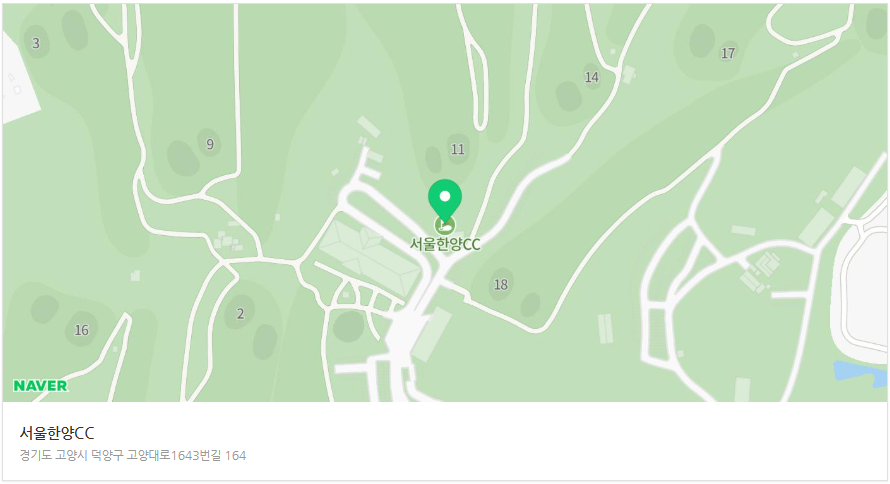Select golf hole marker 16
Screen dimensions: 890x484
click(x=82, y=330)
